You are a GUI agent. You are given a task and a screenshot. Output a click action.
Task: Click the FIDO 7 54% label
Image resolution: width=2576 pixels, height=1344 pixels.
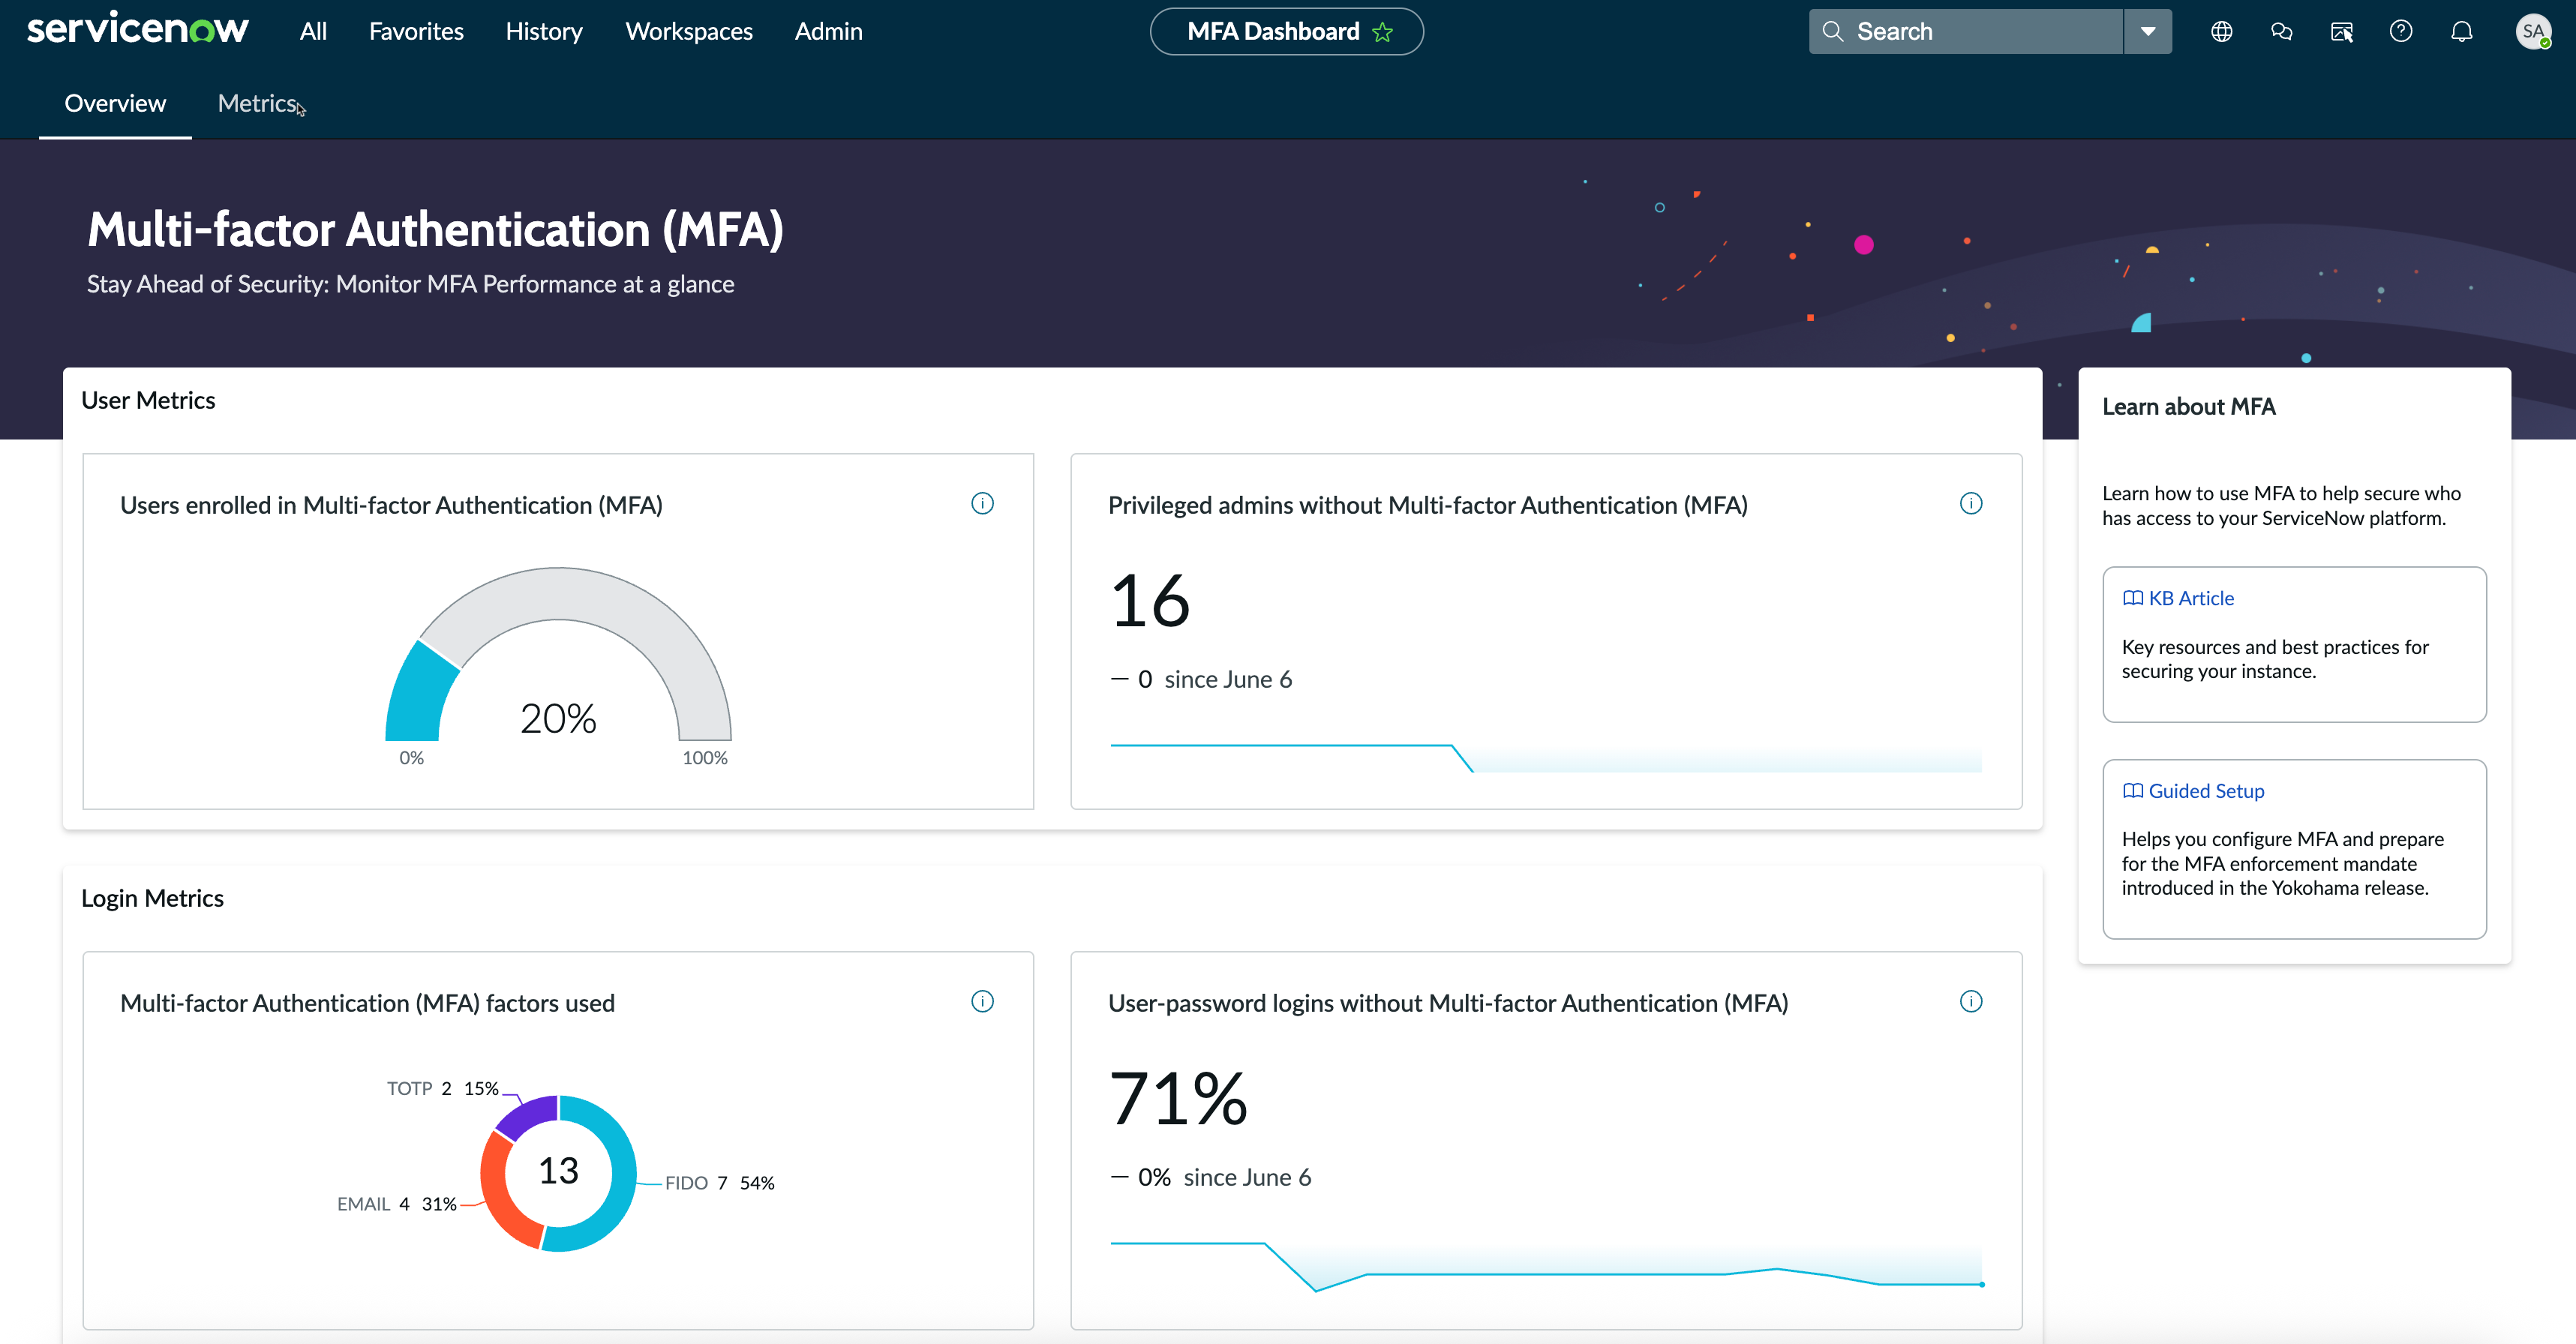[720, 1183]
